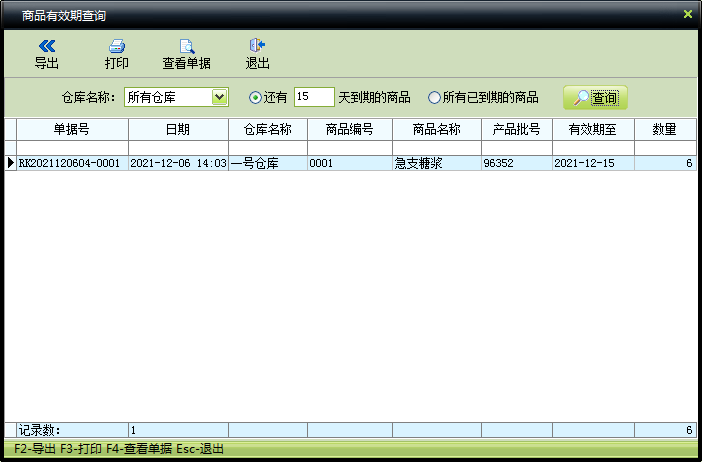This screenshot has height=462, width=702.
Task: Click the 查询 search button
Action: coord(595,98)
